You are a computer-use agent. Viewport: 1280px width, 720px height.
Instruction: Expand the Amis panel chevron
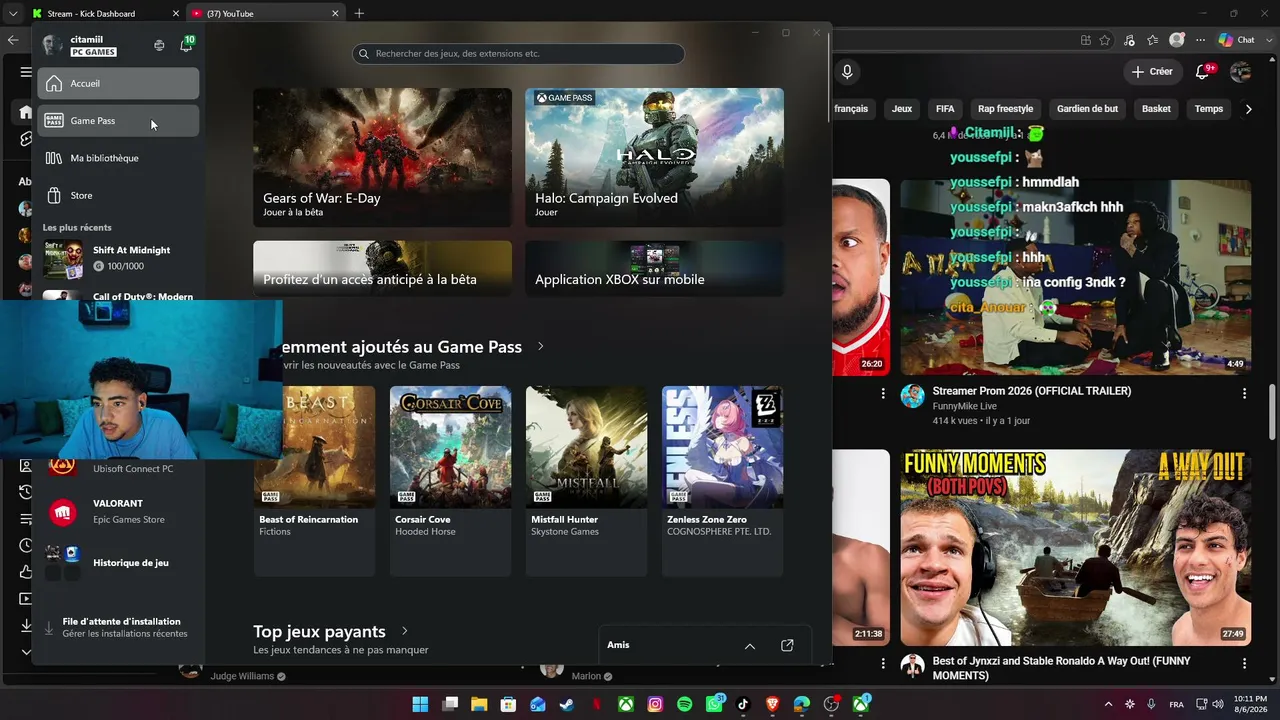click(x=750, y=646)
